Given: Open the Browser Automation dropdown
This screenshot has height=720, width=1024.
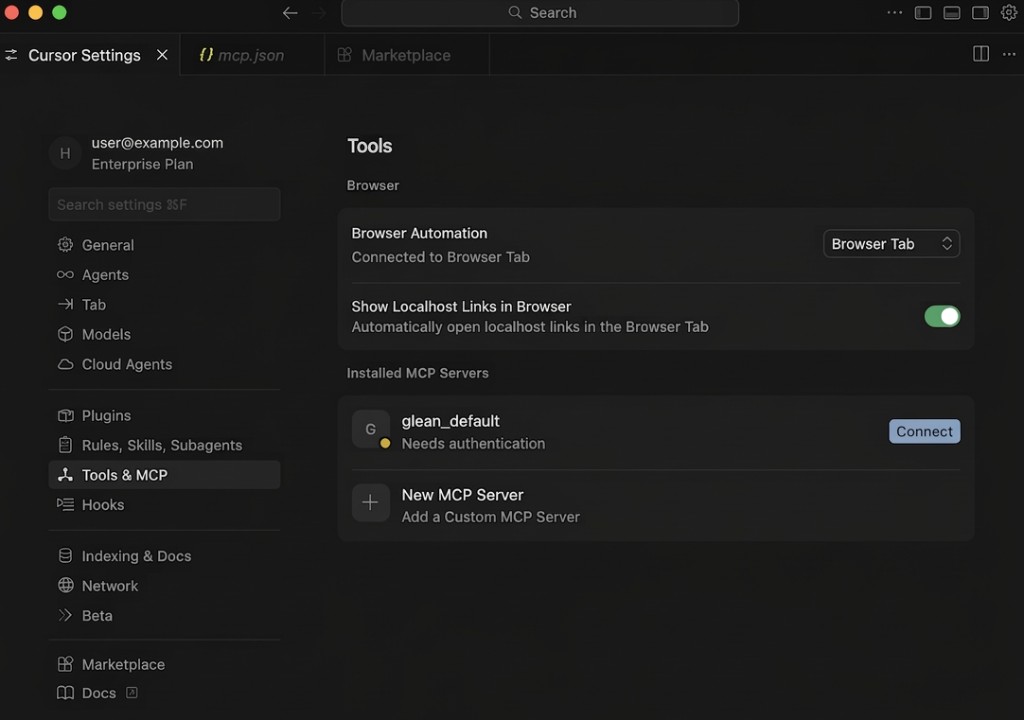Looking at the screenshot, I should pos(890,243).
